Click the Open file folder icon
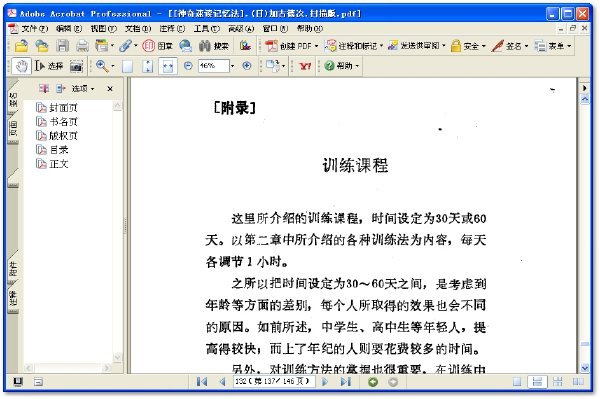600x399 pixels. (x=22, y=46)
